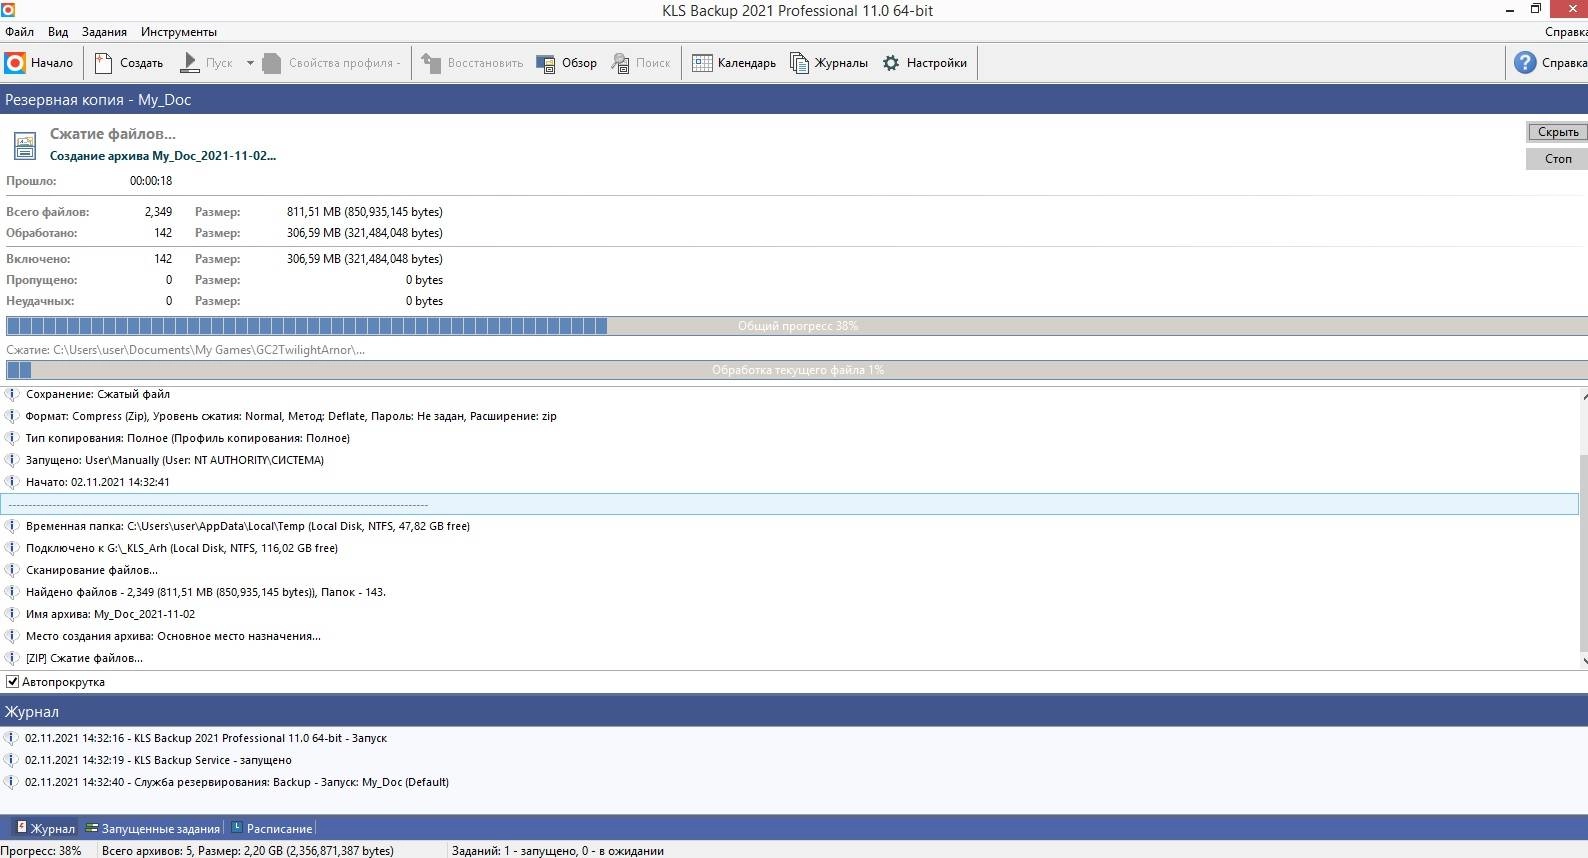Viewport: 1588px width, 858px height.
Task: Click status bar 'Заданий: 1 - запущено' entry
Action: coord(558,851)
